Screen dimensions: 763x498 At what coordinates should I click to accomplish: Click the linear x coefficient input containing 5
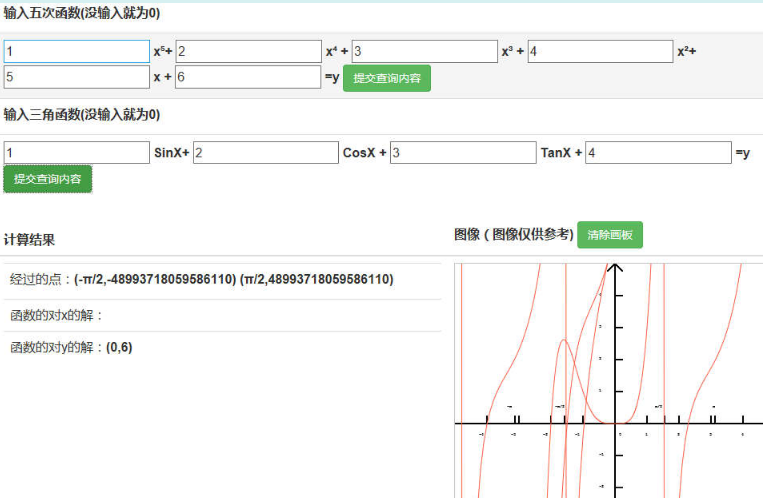pyautogui.click(x=76, y=77)
